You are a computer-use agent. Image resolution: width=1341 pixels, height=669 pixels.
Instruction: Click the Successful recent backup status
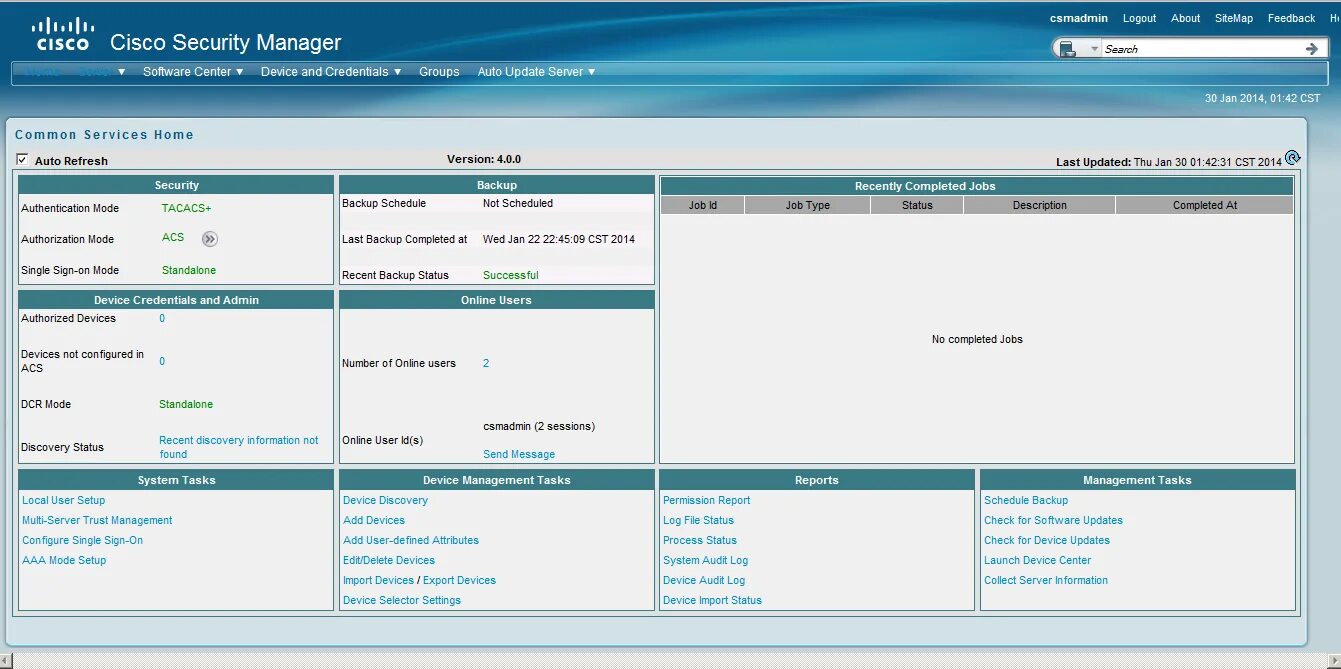[510, 275]
